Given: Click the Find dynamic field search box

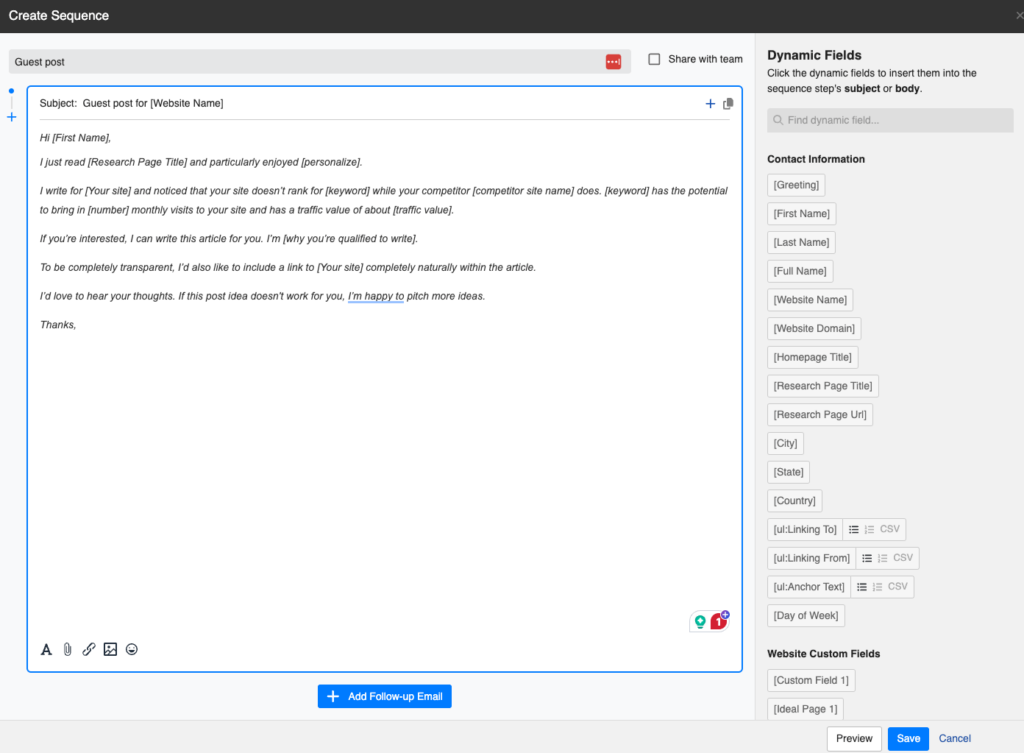Looking at the screenshot, I should point(890,120).
